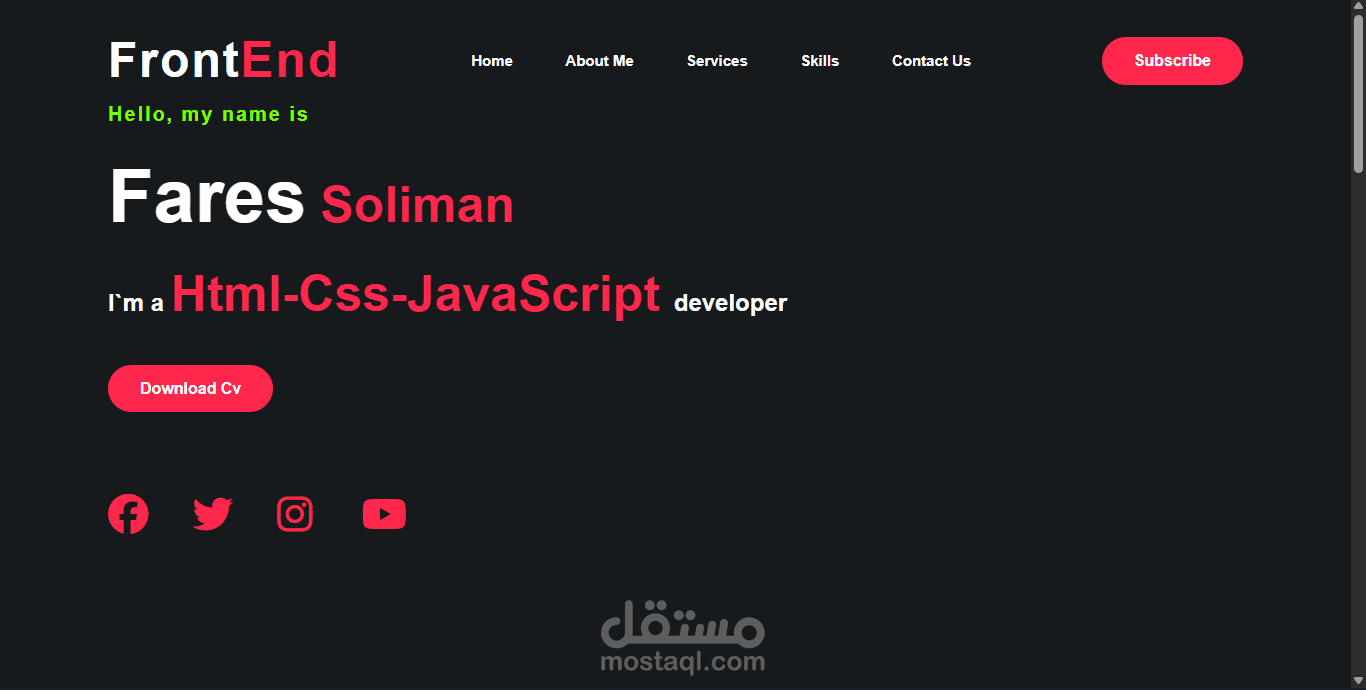Click the scrollbar up arrow

pyautogui.click(x=1358, y=8)
